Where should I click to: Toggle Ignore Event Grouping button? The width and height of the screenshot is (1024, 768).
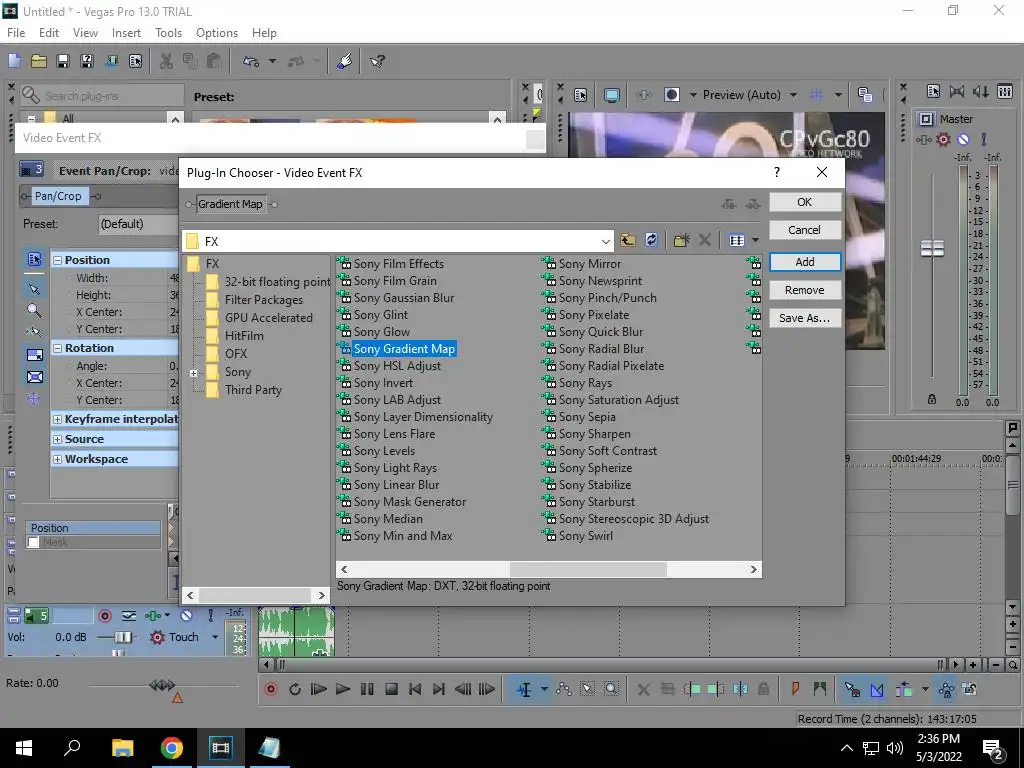click(970, 689)
